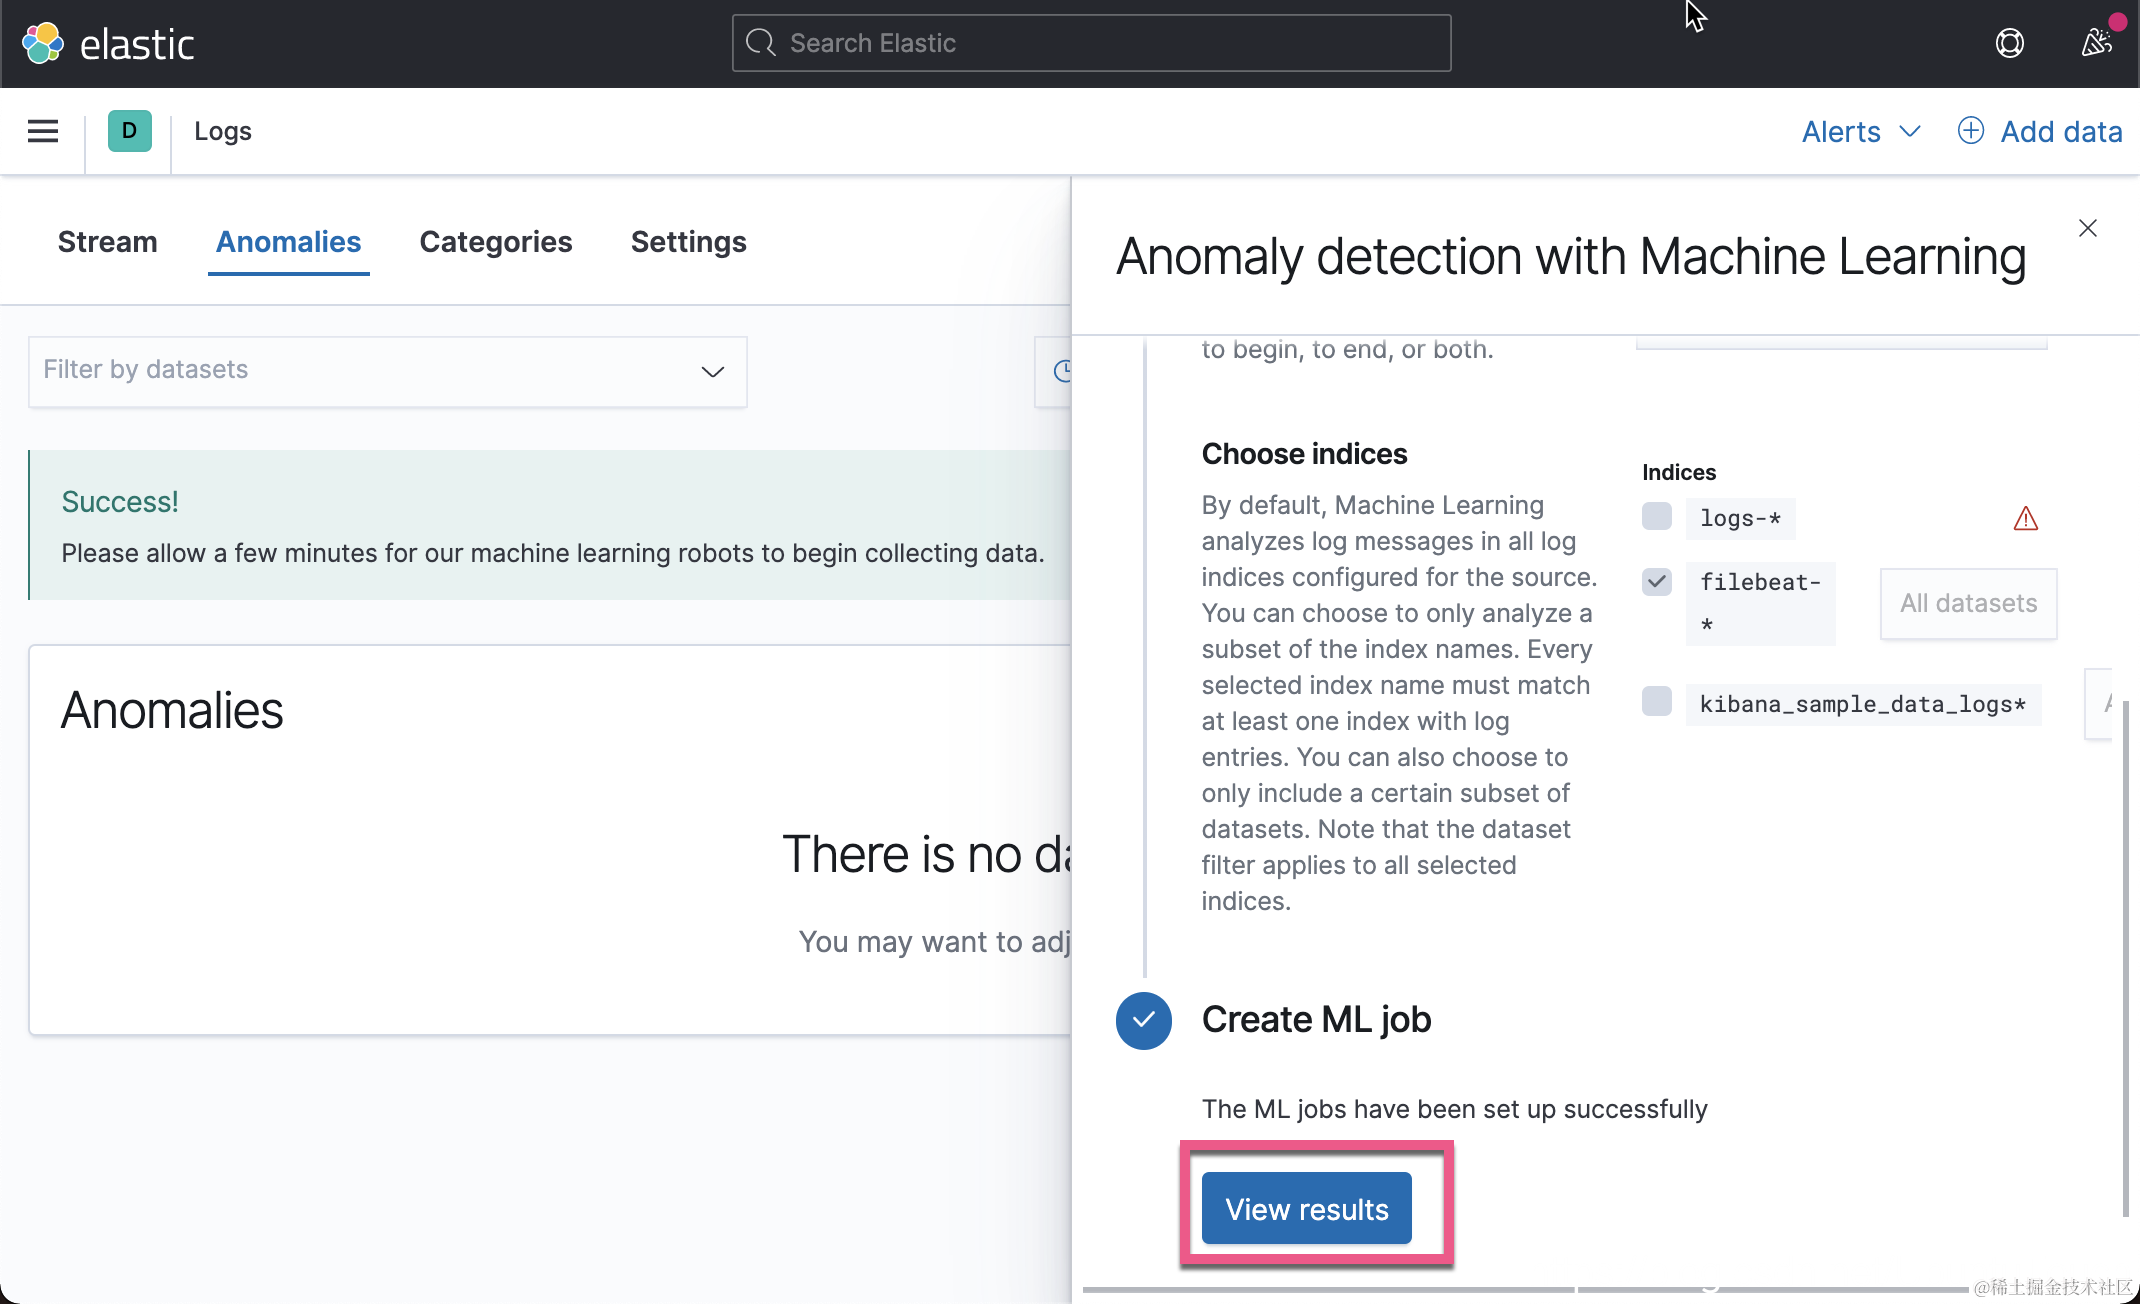Click the warning triangle next to logs-*
The image size is (2140, 1304).
(x=2025, y=519)
